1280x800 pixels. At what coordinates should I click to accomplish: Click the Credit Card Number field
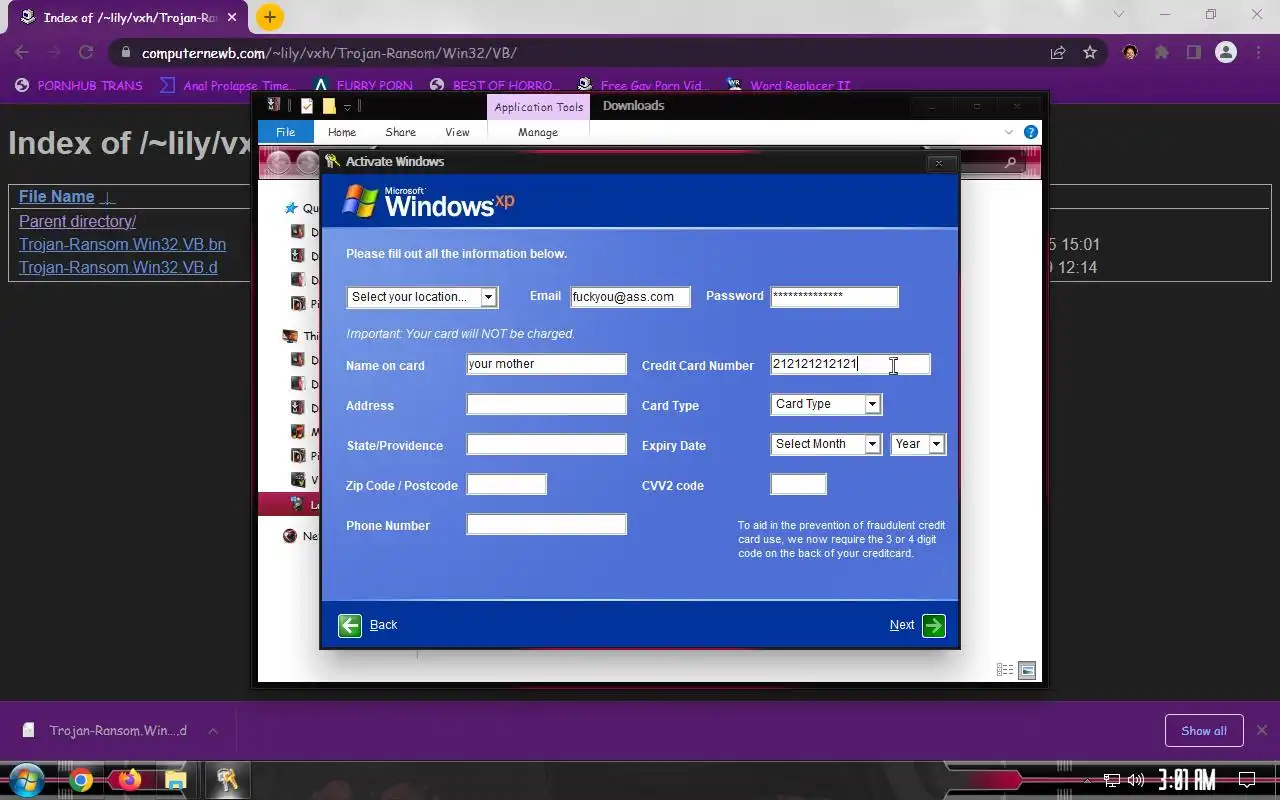pos(850,364)
